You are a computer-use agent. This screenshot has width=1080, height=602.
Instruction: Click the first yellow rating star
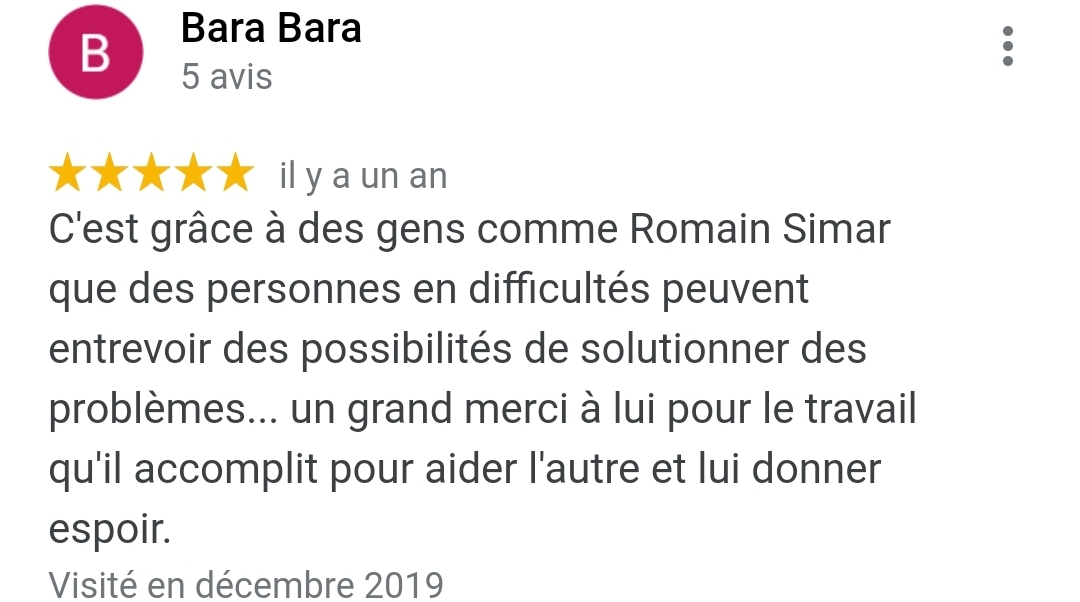[x=68, y=175]
